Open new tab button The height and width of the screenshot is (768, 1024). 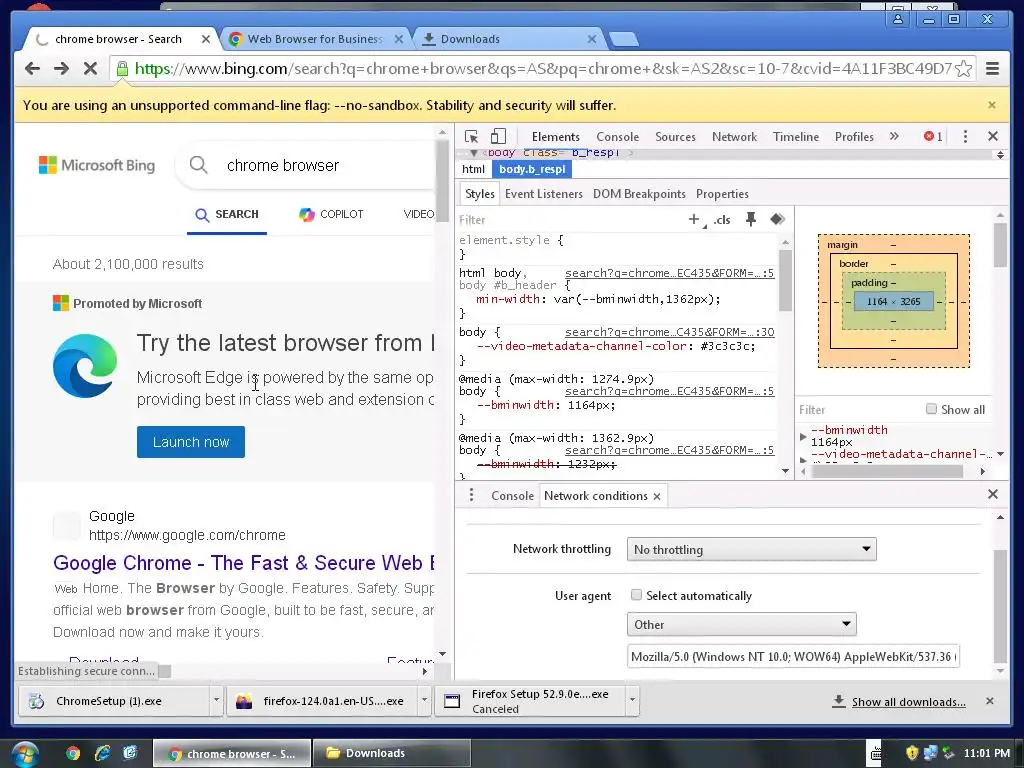pos(624,39)
